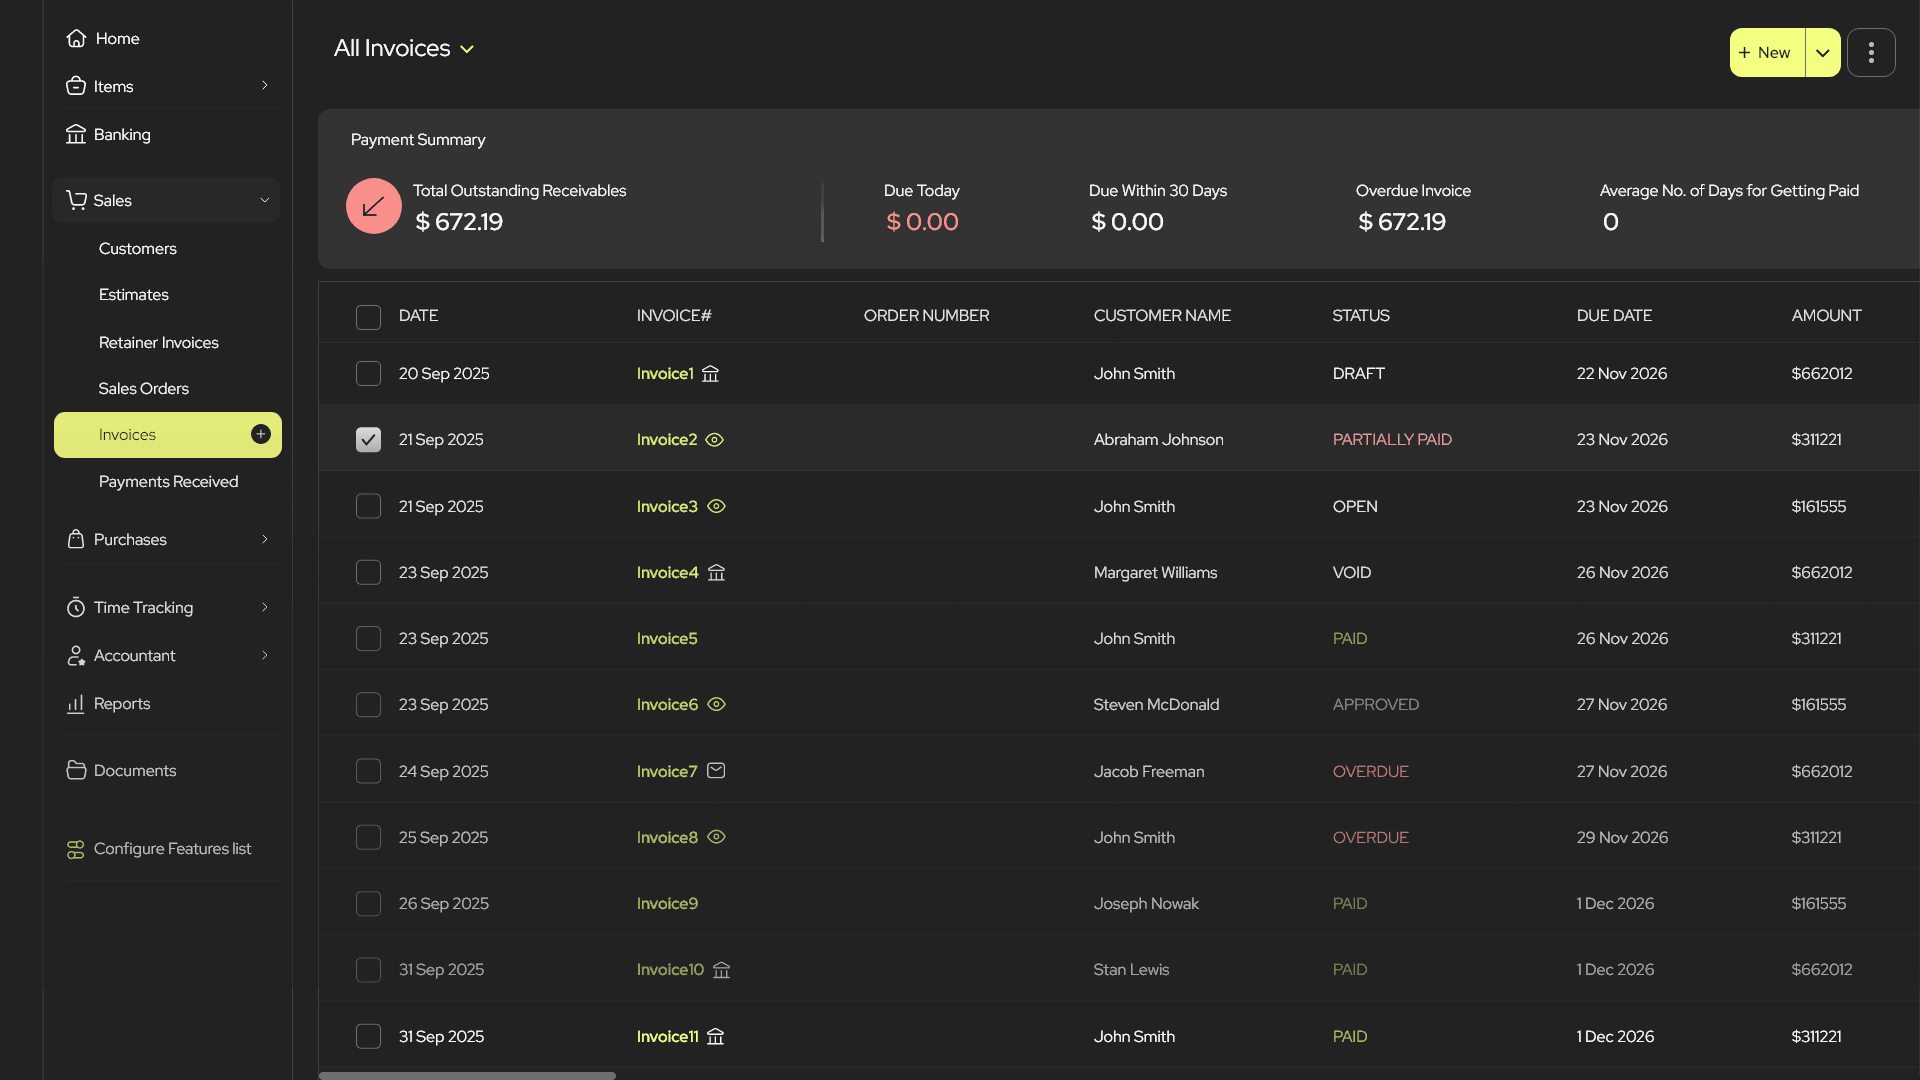This screenshot has height=1080, width=1920.
Task: Uncheck the Invoice2 row checkbox
Action: [368, 440]
